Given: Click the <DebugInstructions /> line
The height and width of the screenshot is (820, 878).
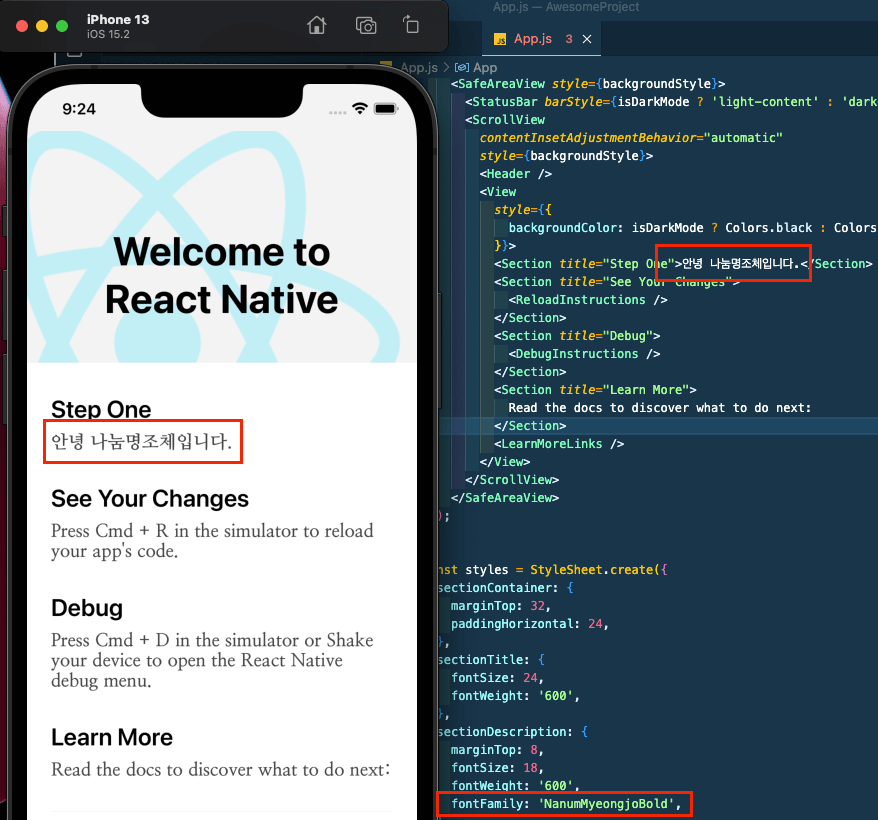Looking at the screenshot, I should 584,354.
